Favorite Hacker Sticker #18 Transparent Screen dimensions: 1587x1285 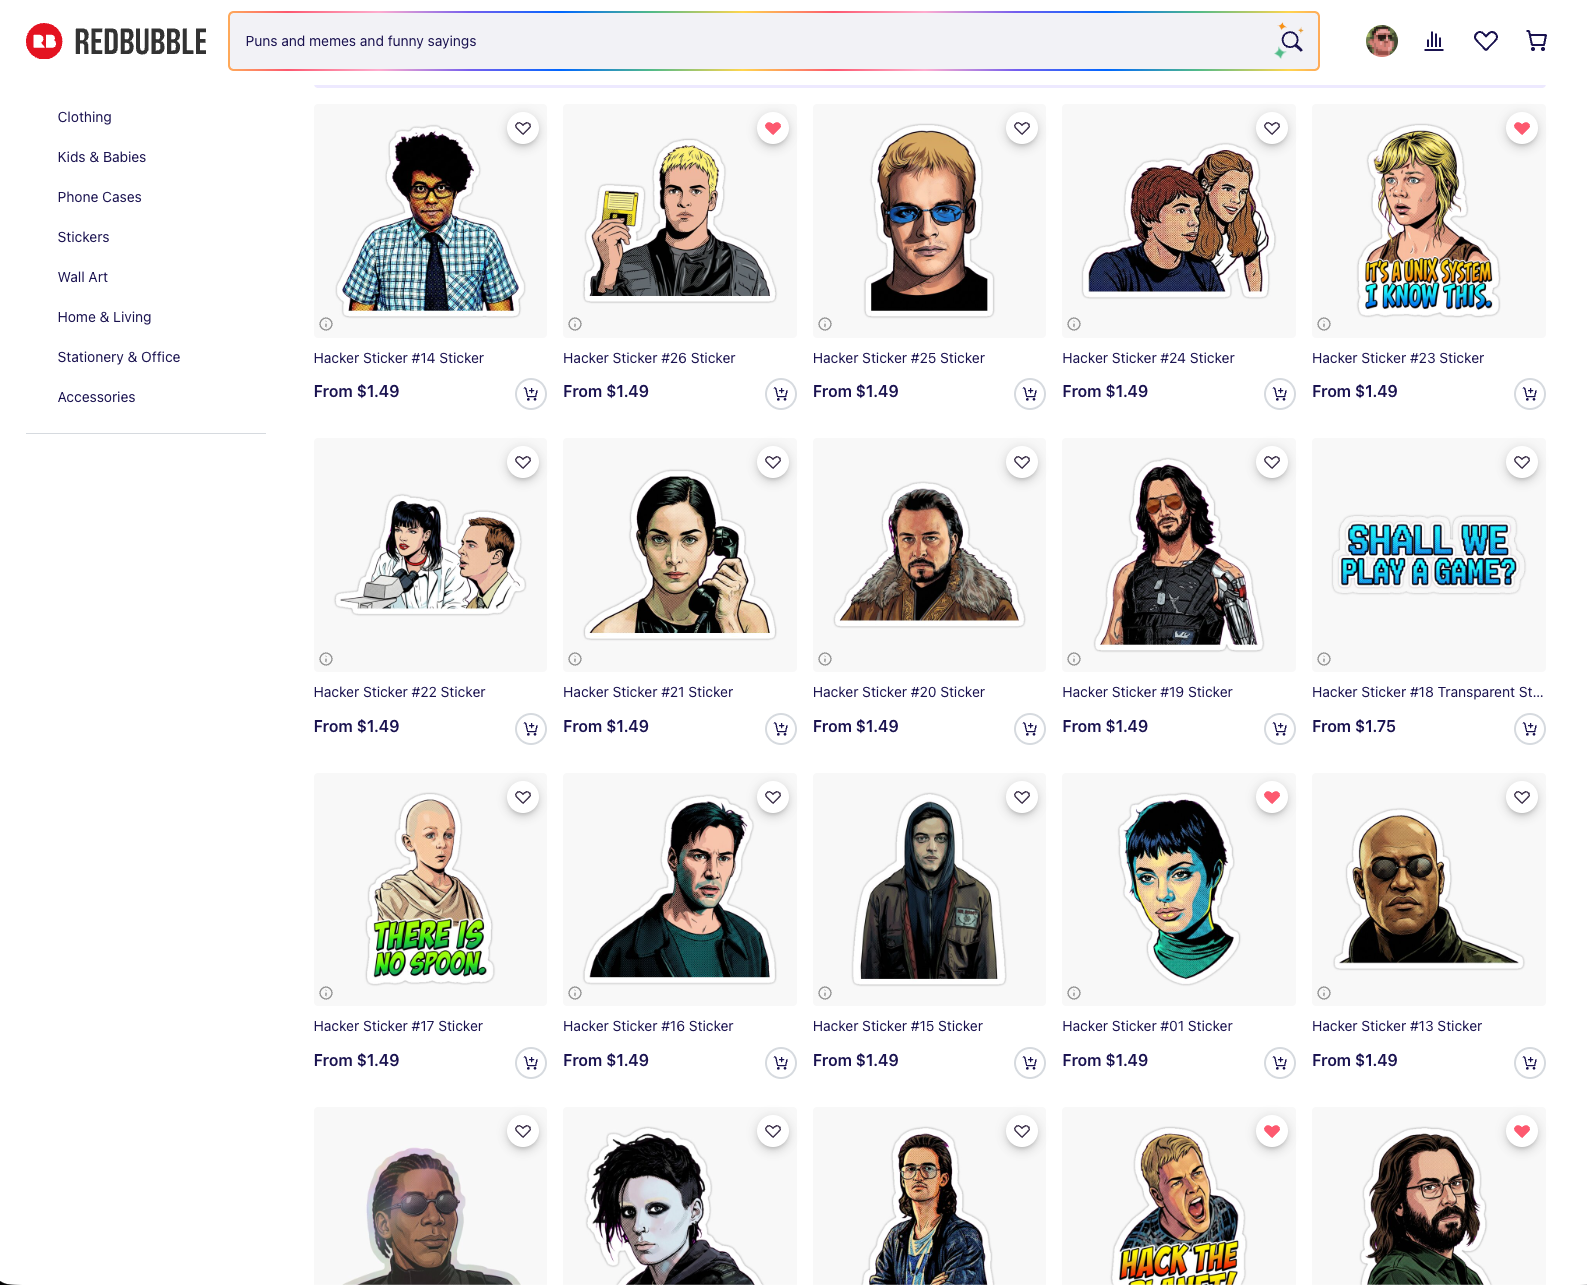[x=1522, y=462]
